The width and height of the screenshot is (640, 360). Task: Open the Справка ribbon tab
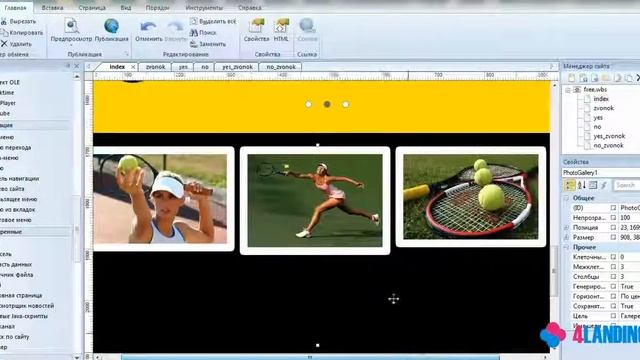(x=250, y=8)
